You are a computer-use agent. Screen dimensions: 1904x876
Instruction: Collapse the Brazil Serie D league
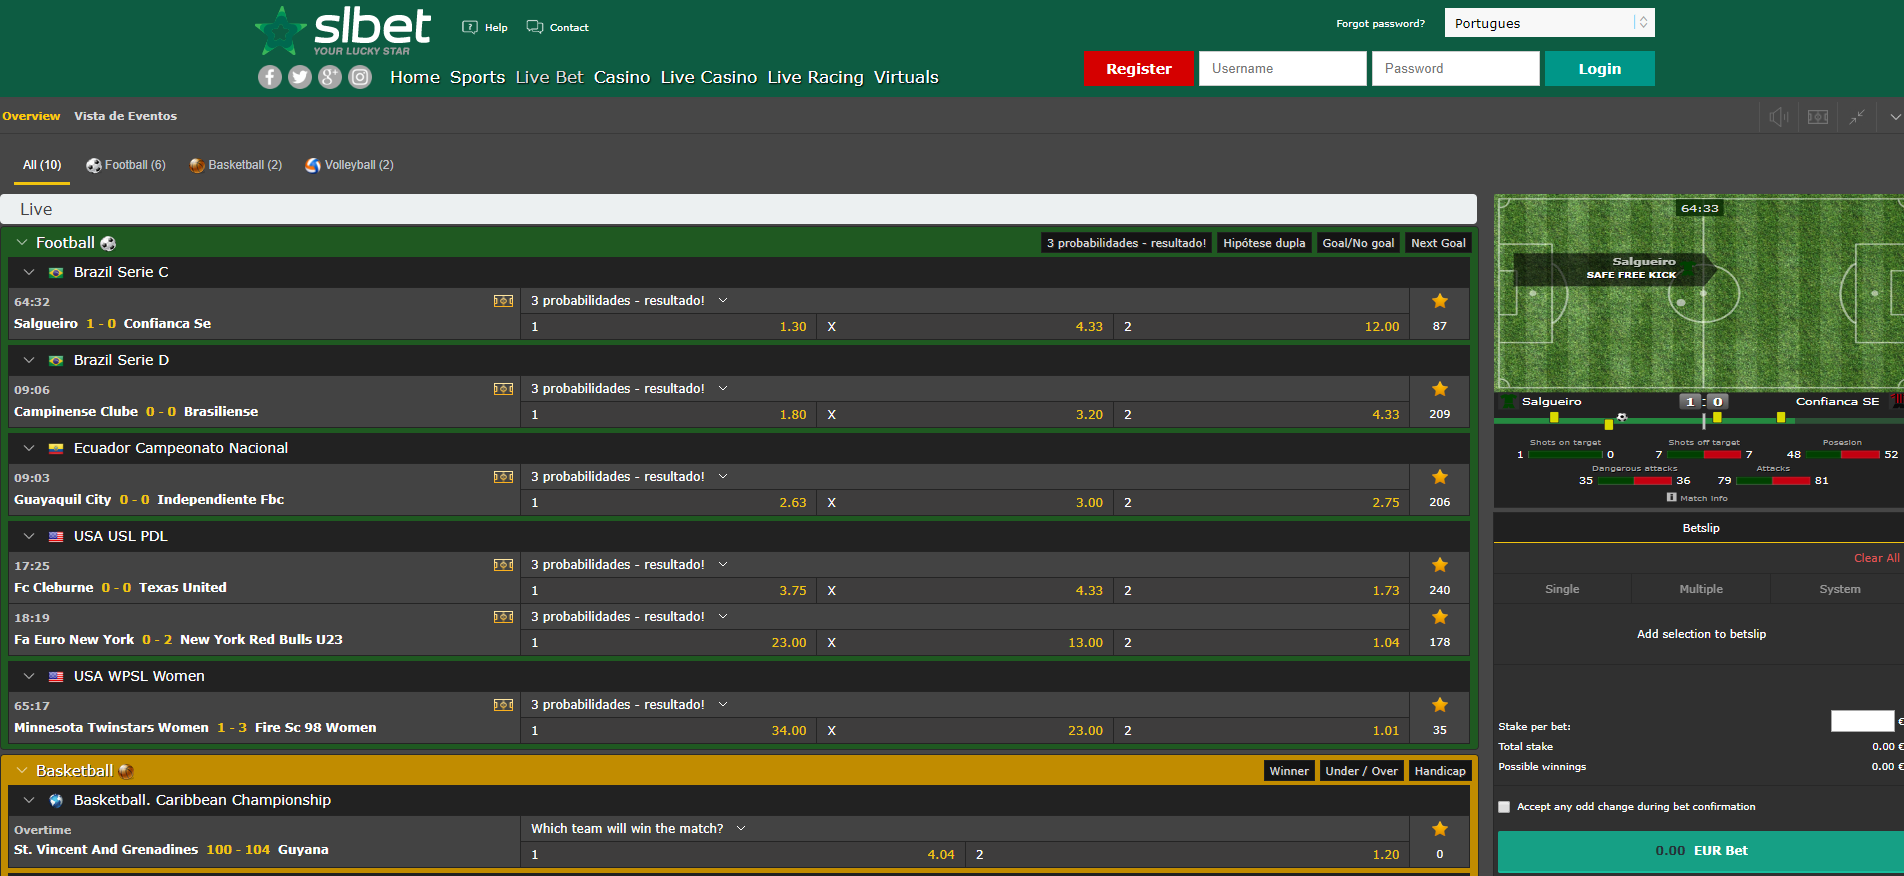coord(29,360)
